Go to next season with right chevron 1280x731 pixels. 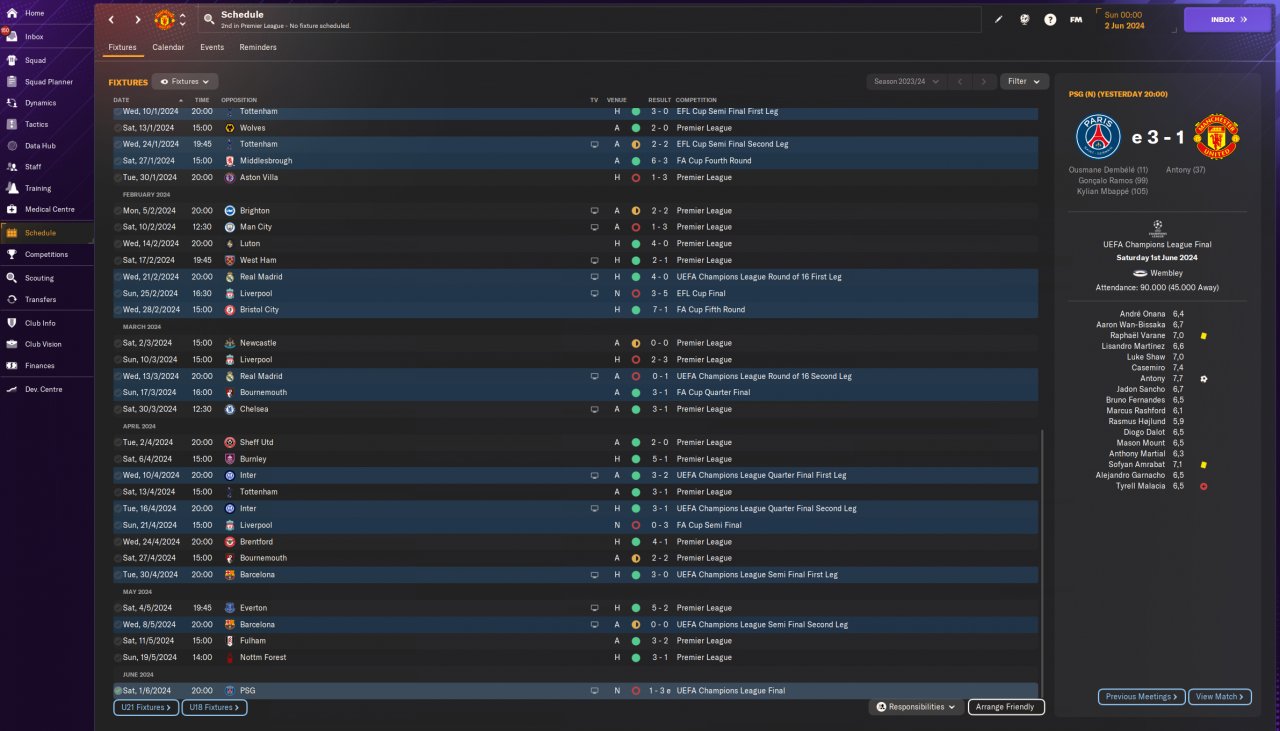click(x=985, y=82)
